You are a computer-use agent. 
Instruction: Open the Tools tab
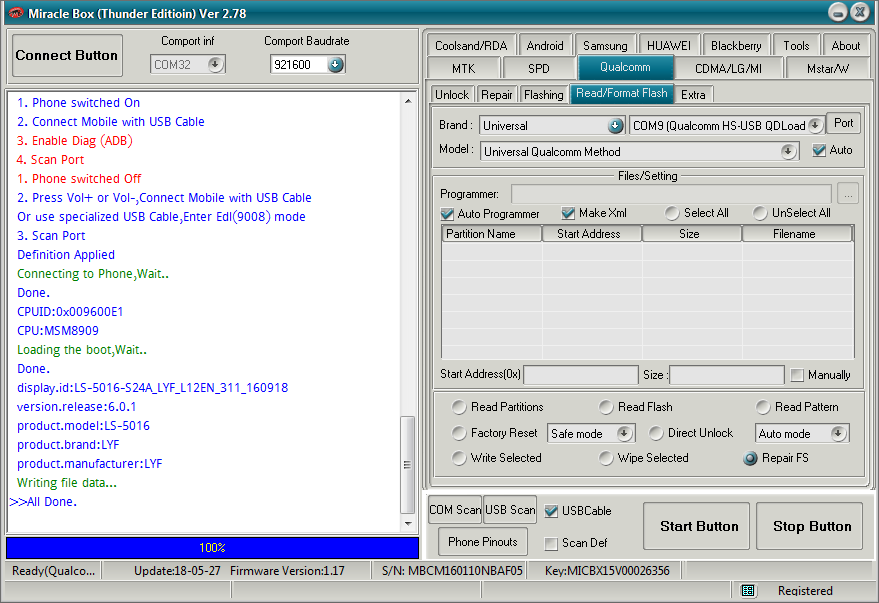[x=796, y=45]
